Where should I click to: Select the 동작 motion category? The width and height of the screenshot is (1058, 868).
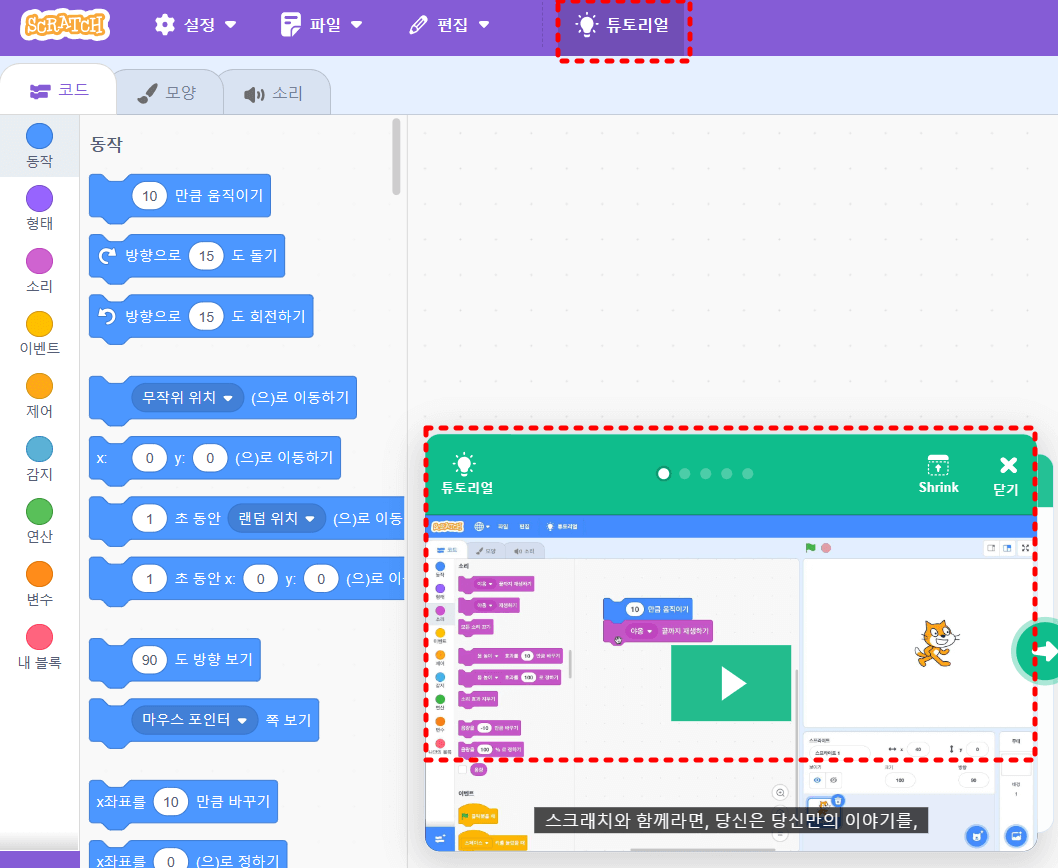(x=39, y=145)
